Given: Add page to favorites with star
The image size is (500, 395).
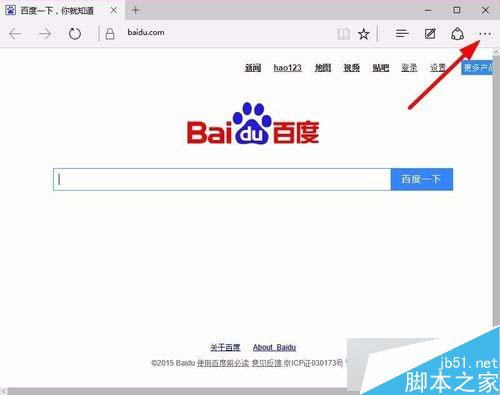Looking at the screenshot, I should [364, 34].
